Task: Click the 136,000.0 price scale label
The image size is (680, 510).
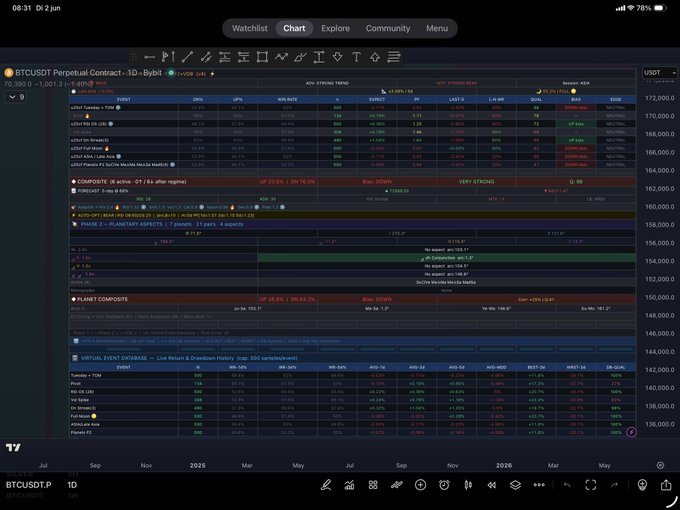Action: [660, 424]
